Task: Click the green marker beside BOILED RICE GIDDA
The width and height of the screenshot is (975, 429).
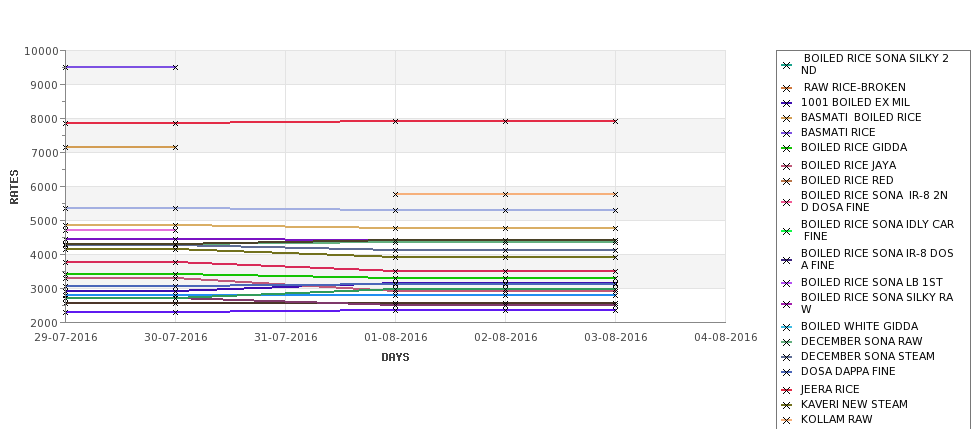Action: [787, 148]
